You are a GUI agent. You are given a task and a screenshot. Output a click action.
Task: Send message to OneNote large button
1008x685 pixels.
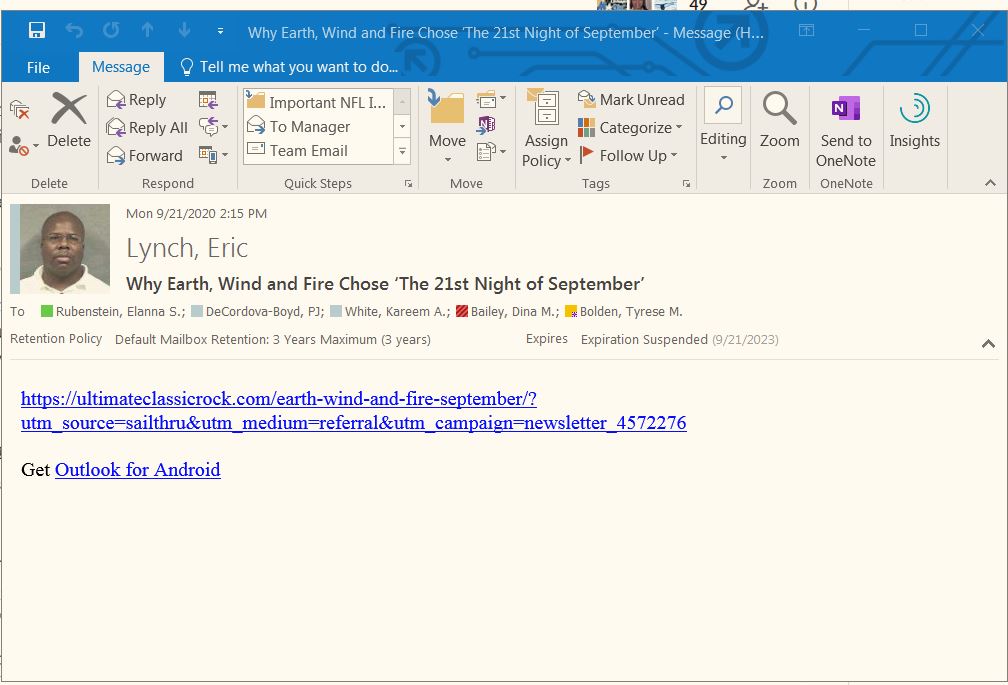846,130
